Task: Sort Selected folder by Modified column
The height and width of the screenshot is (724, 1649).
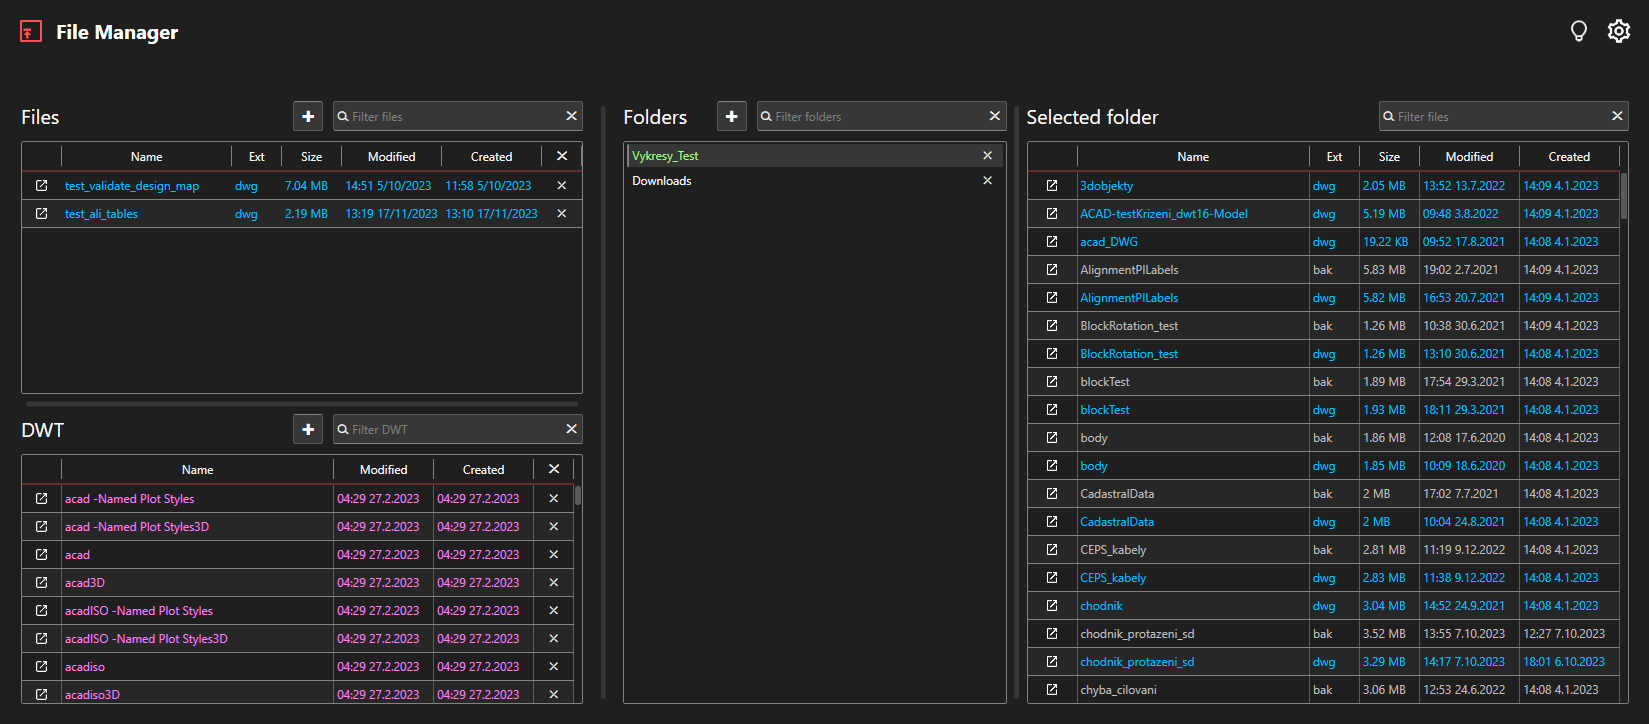Action: click(x=1468, y=157)
